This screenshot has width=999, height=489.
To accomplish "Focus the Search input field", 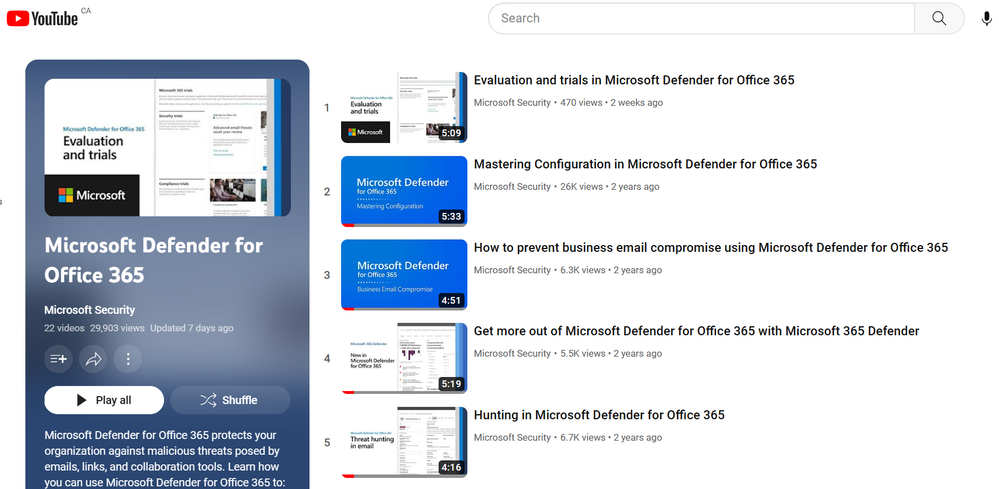I will pos(701,18).
